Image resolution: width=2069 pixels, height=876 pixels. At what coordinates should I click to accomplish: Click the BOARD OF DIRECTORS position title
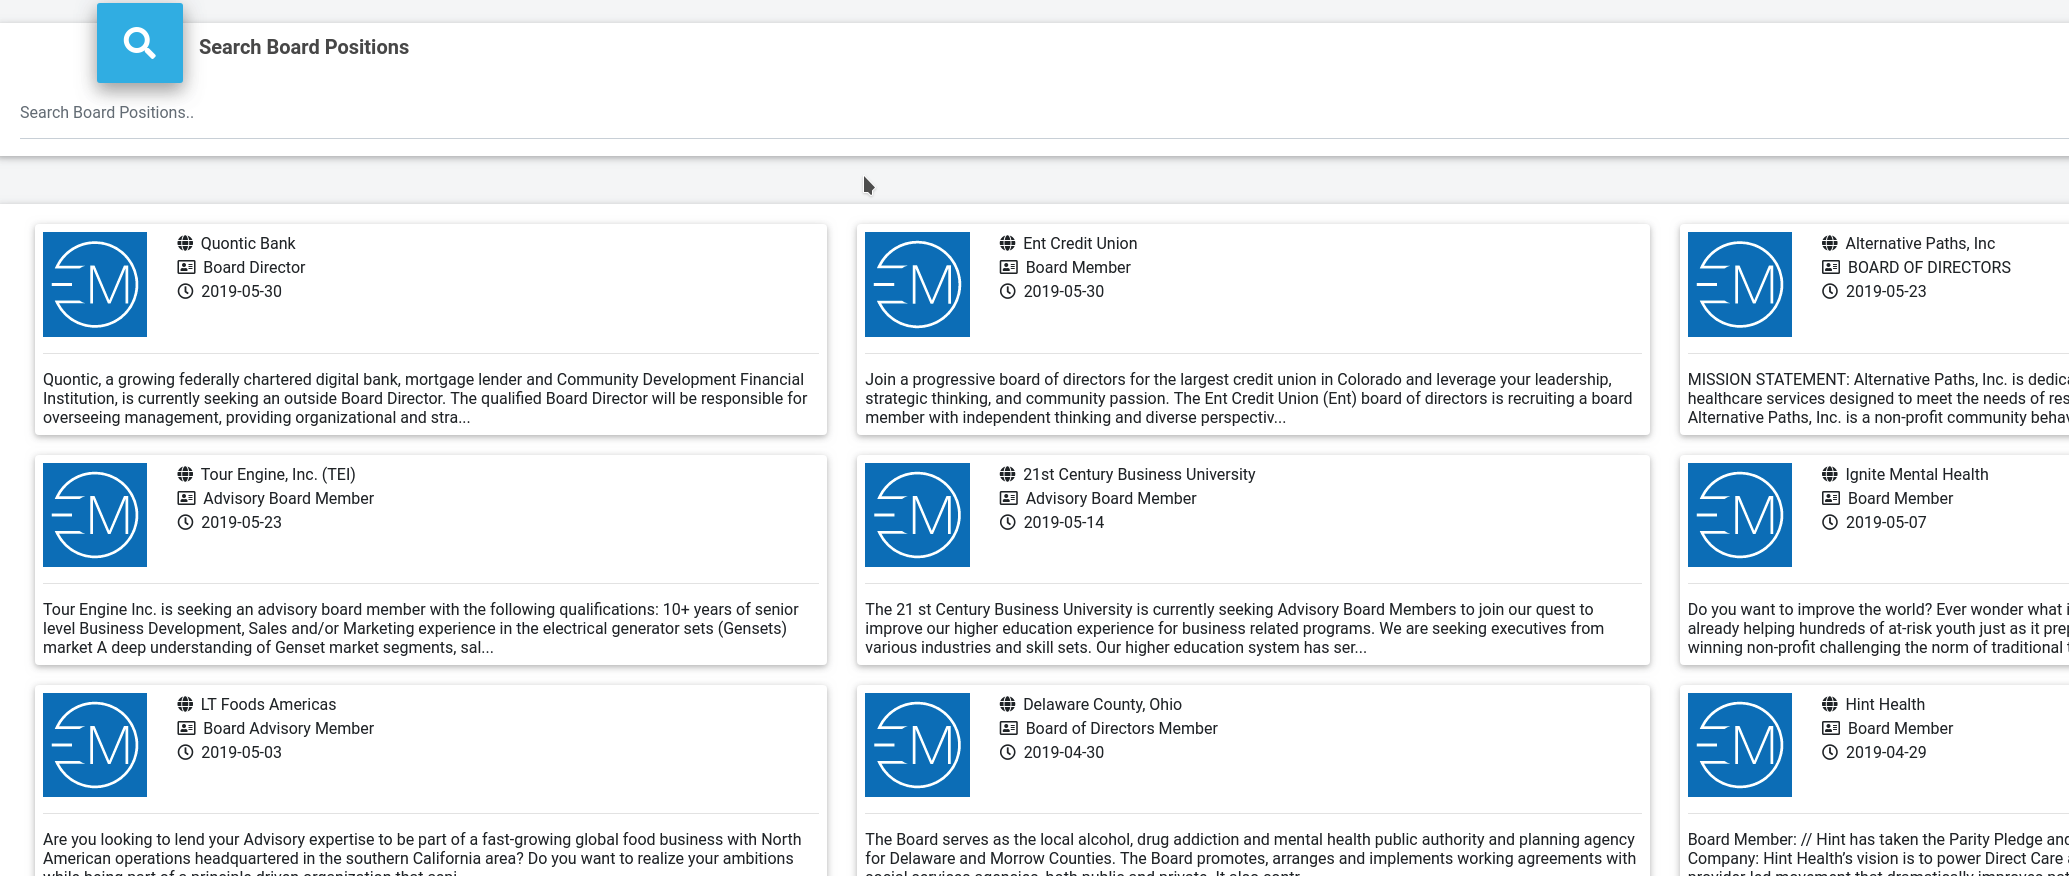click(x=1929, y=267)
